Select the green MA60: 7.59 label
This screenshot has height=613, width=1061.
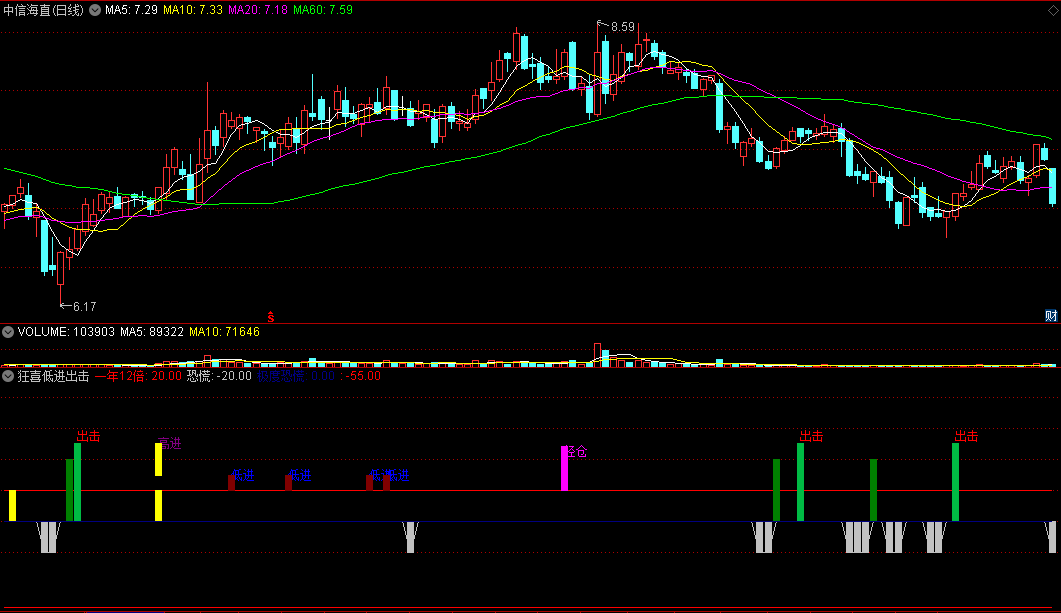click(x=323, y=10)
